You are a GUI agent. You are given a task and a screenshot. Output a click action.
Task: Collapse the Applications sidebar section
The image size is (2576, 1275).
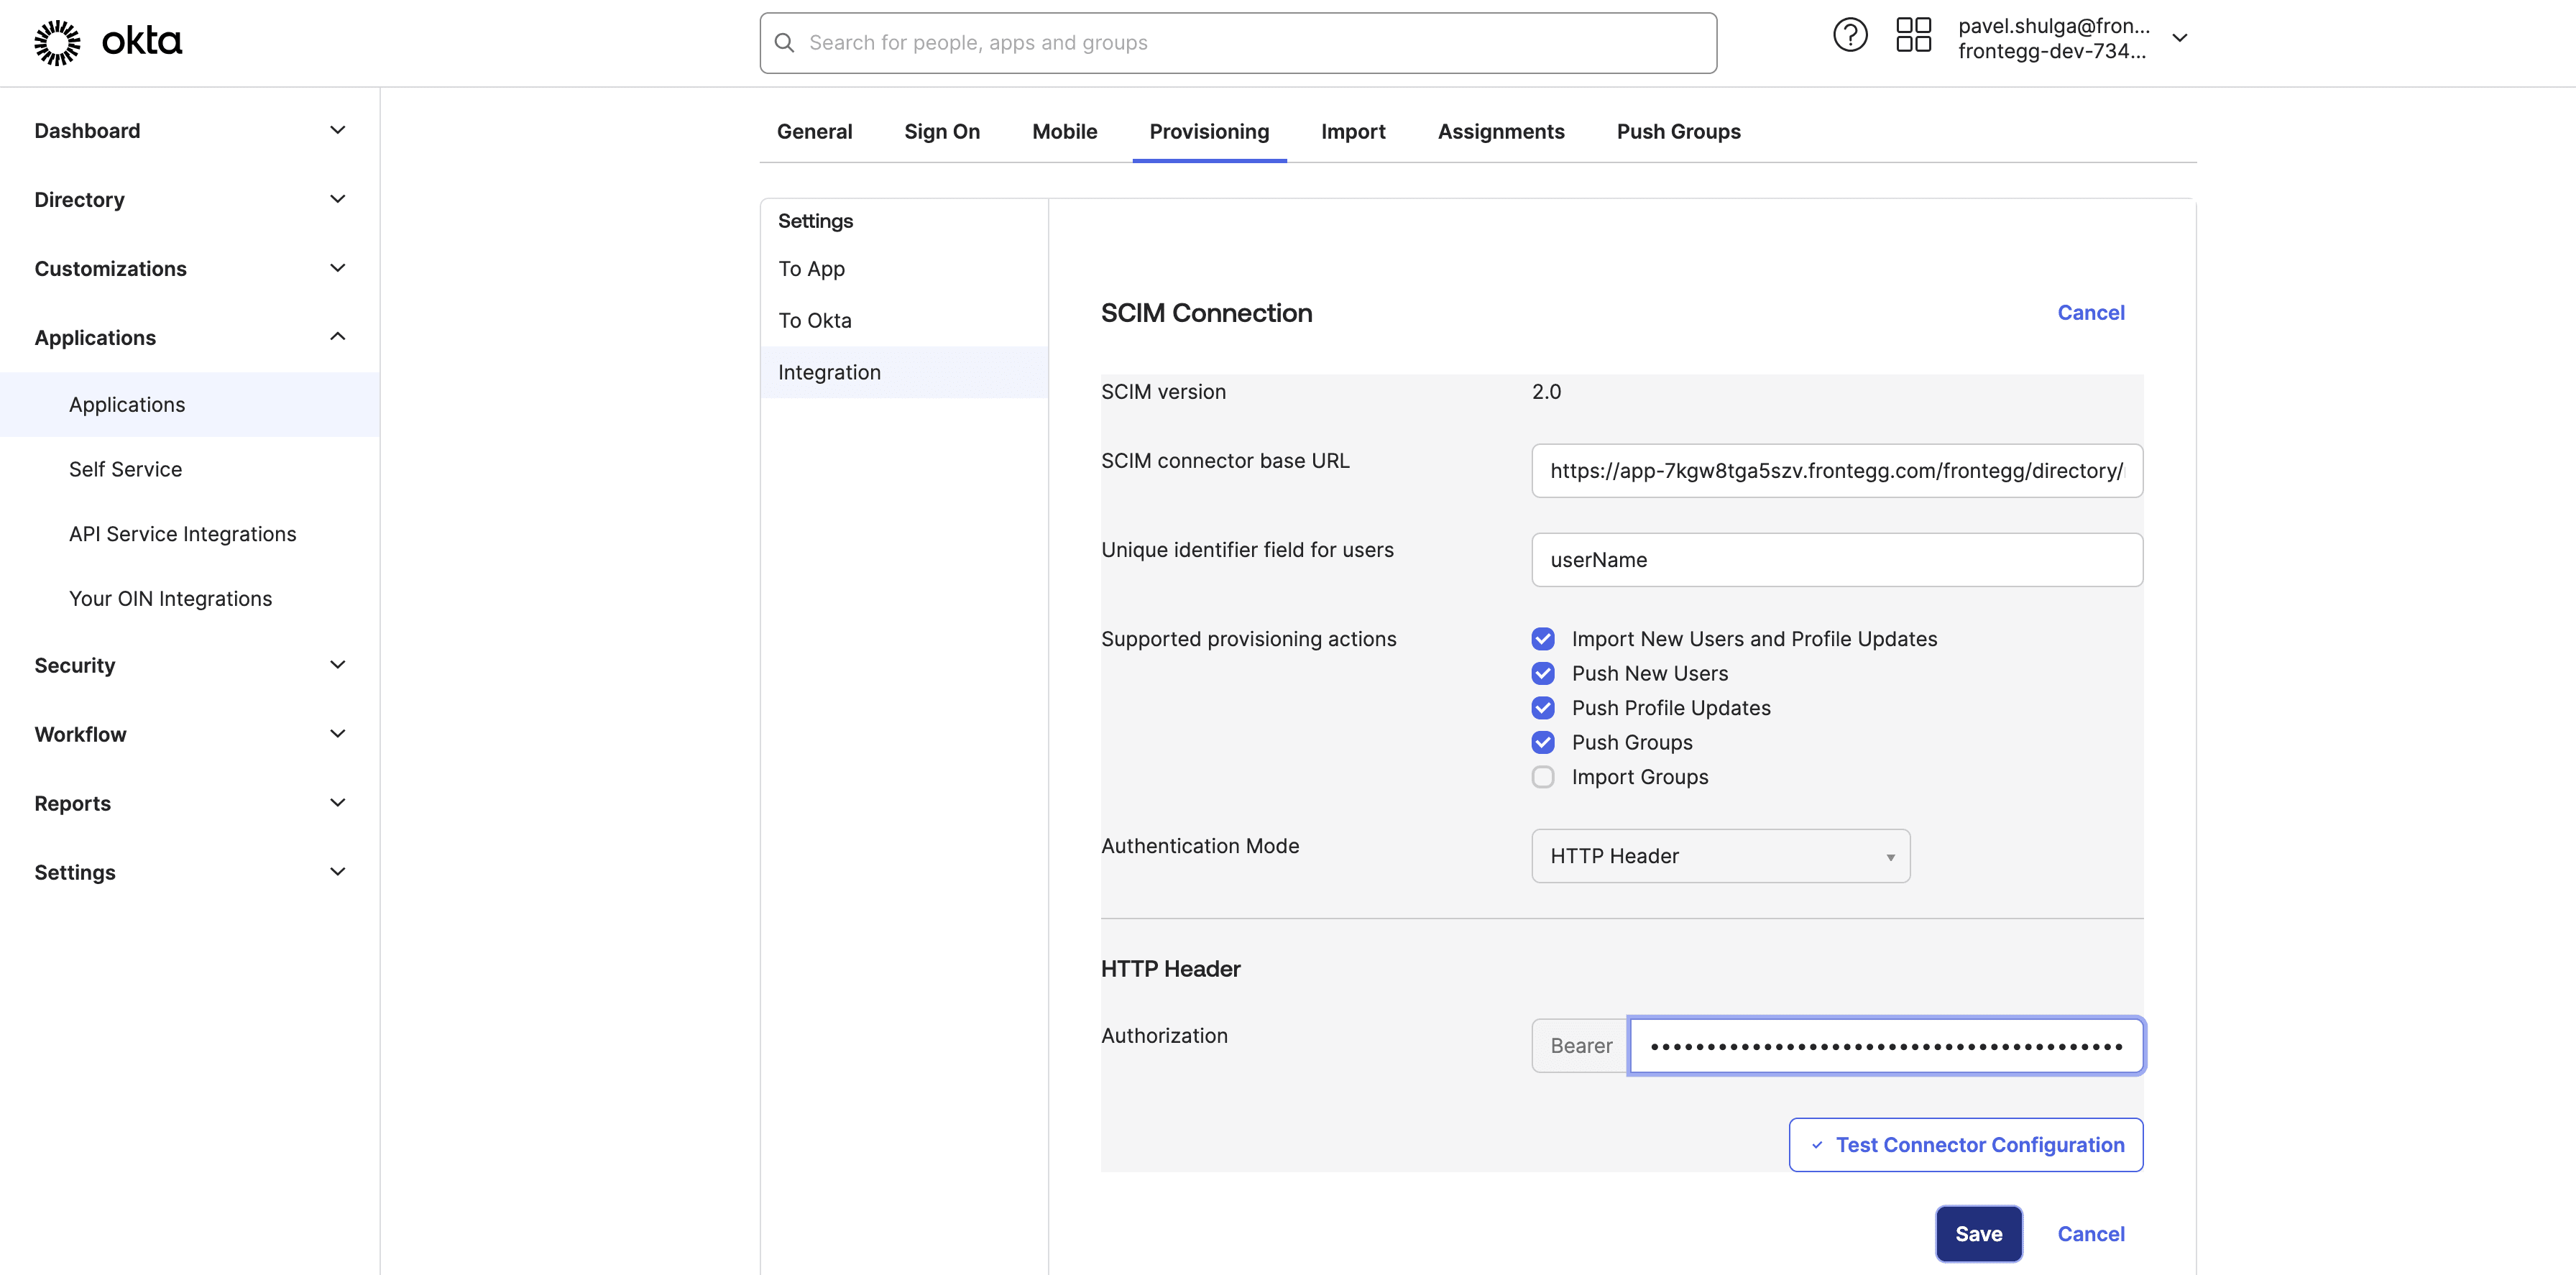[x=190, y=338]
